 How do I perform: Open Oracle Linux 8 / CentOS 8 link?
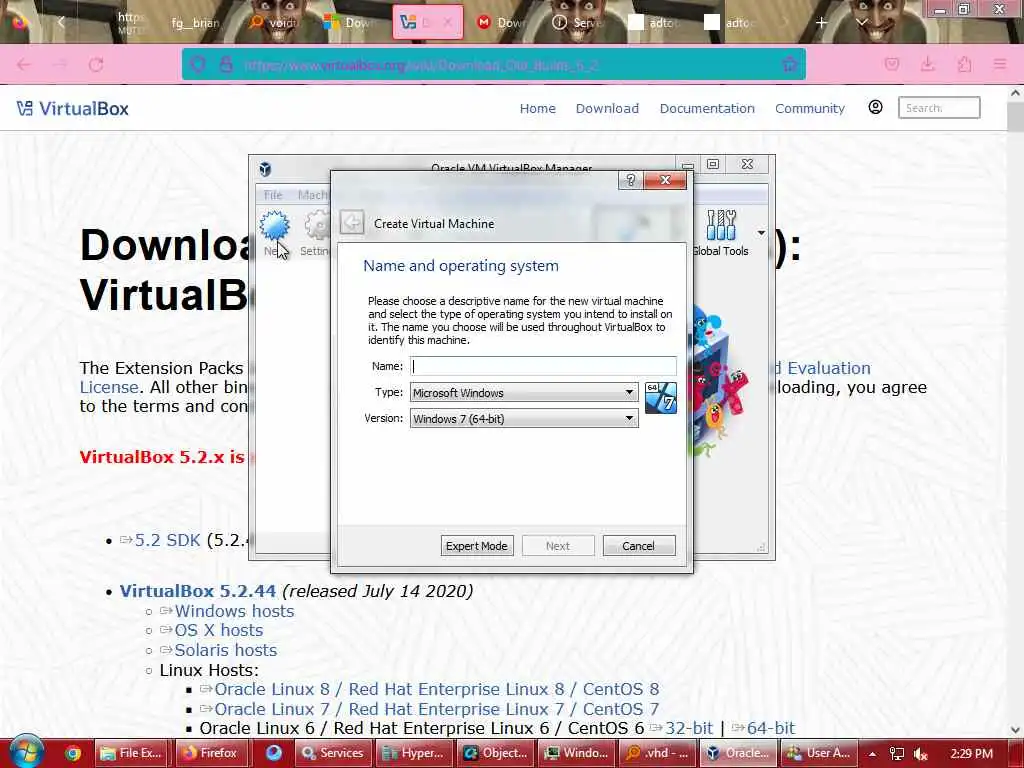click(436, 690)
